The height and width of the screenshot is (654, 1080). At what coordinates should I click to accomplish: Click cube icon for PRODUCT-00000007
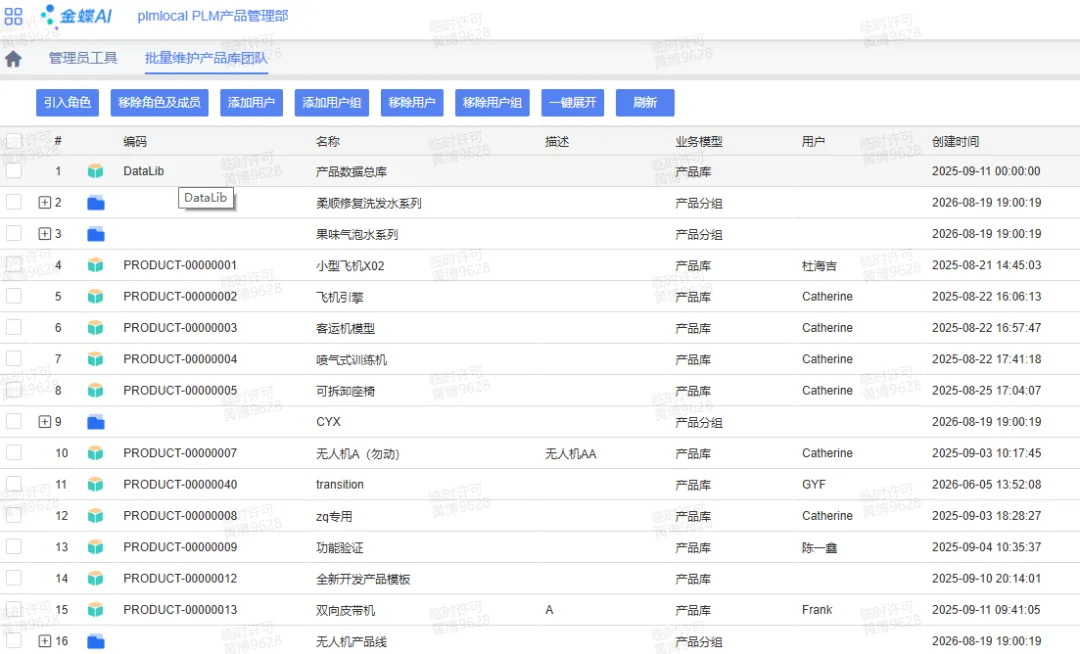coord(96,453)
